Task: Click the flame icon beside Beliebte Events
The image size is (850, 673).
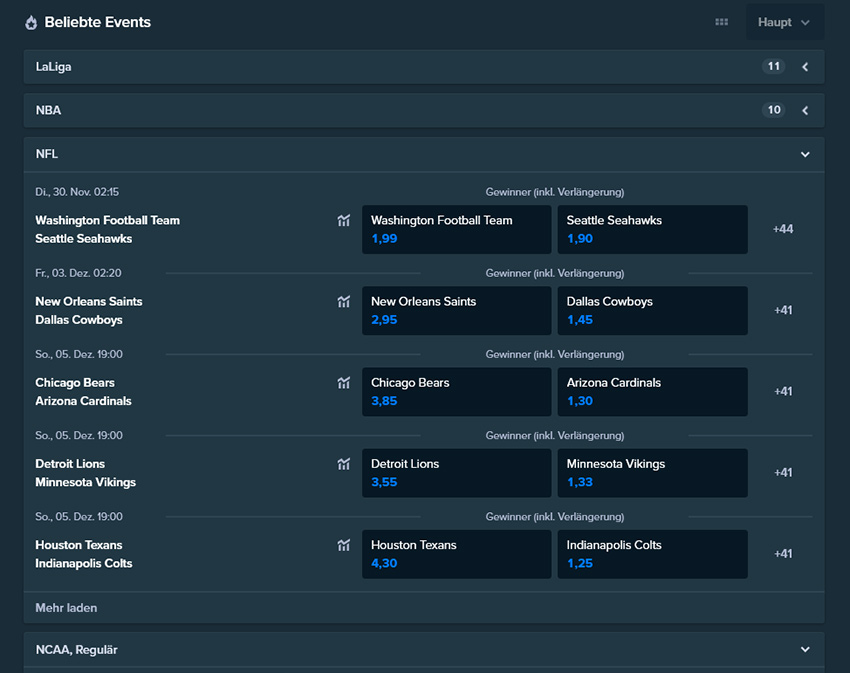Action: 31,23
